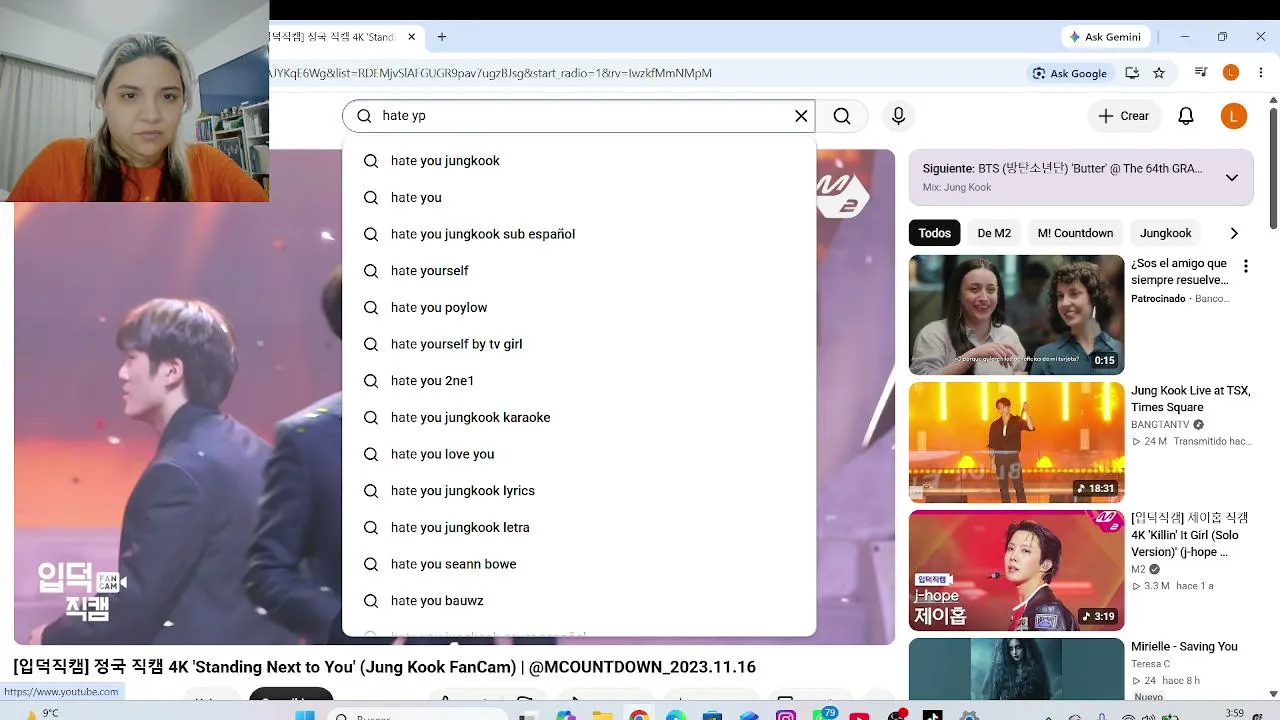Open the sponsored ad video thumbnail
Image resolution: width=1280 pixels, height=720 pixels.
[1016, 315]
